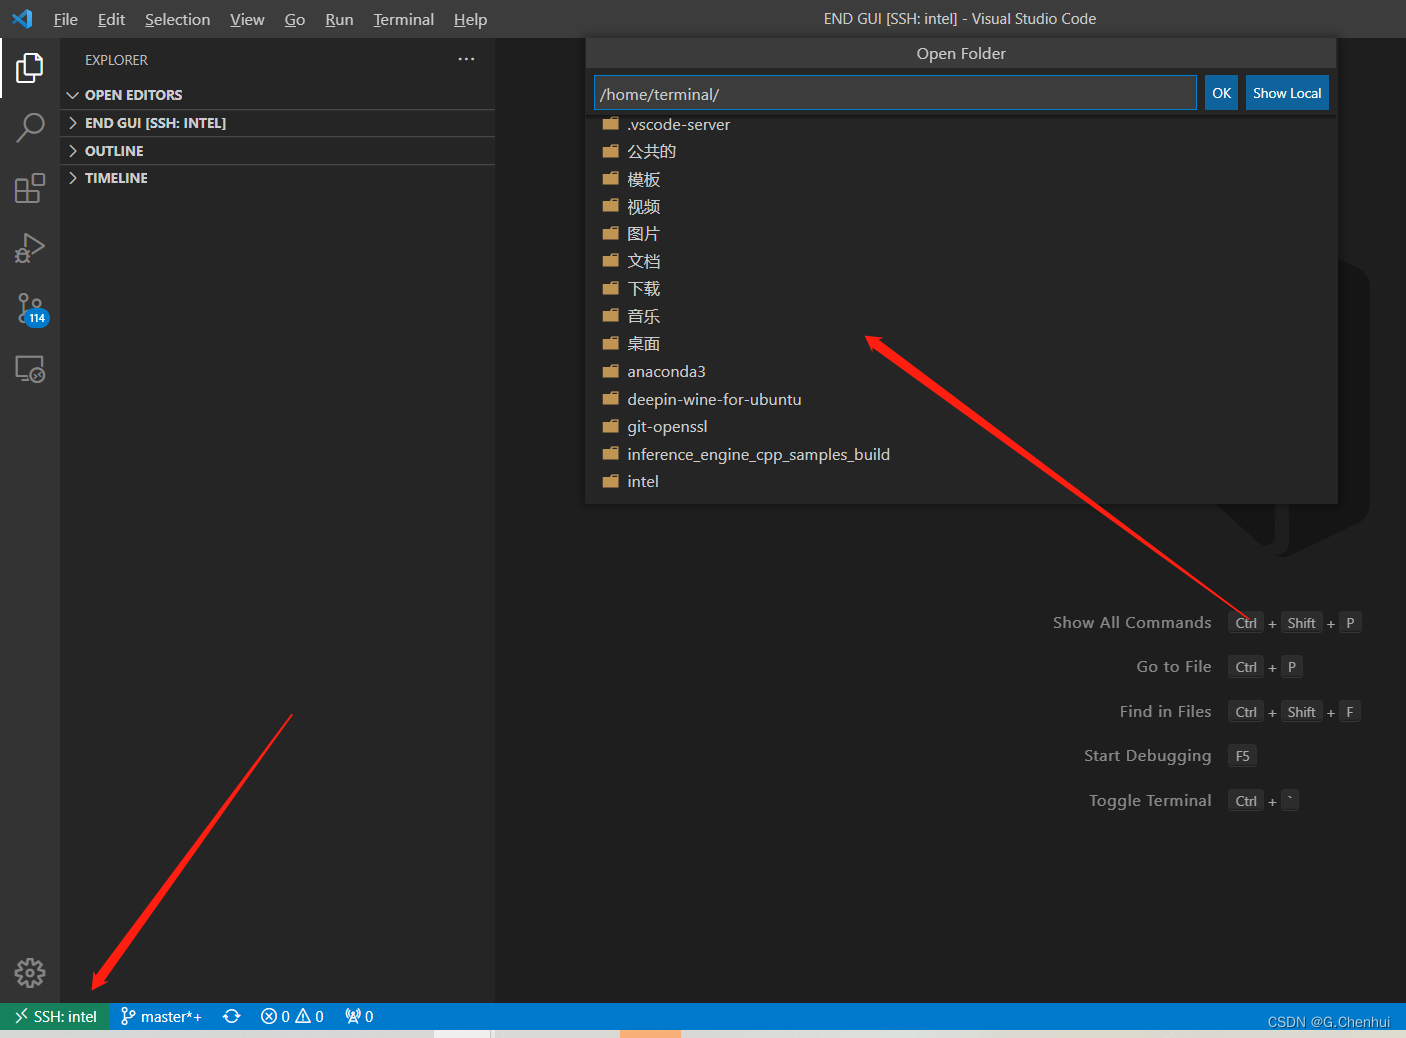Select the 桌面 folder
Viewport: 1406px width, 1038px height.
(961, 344)
